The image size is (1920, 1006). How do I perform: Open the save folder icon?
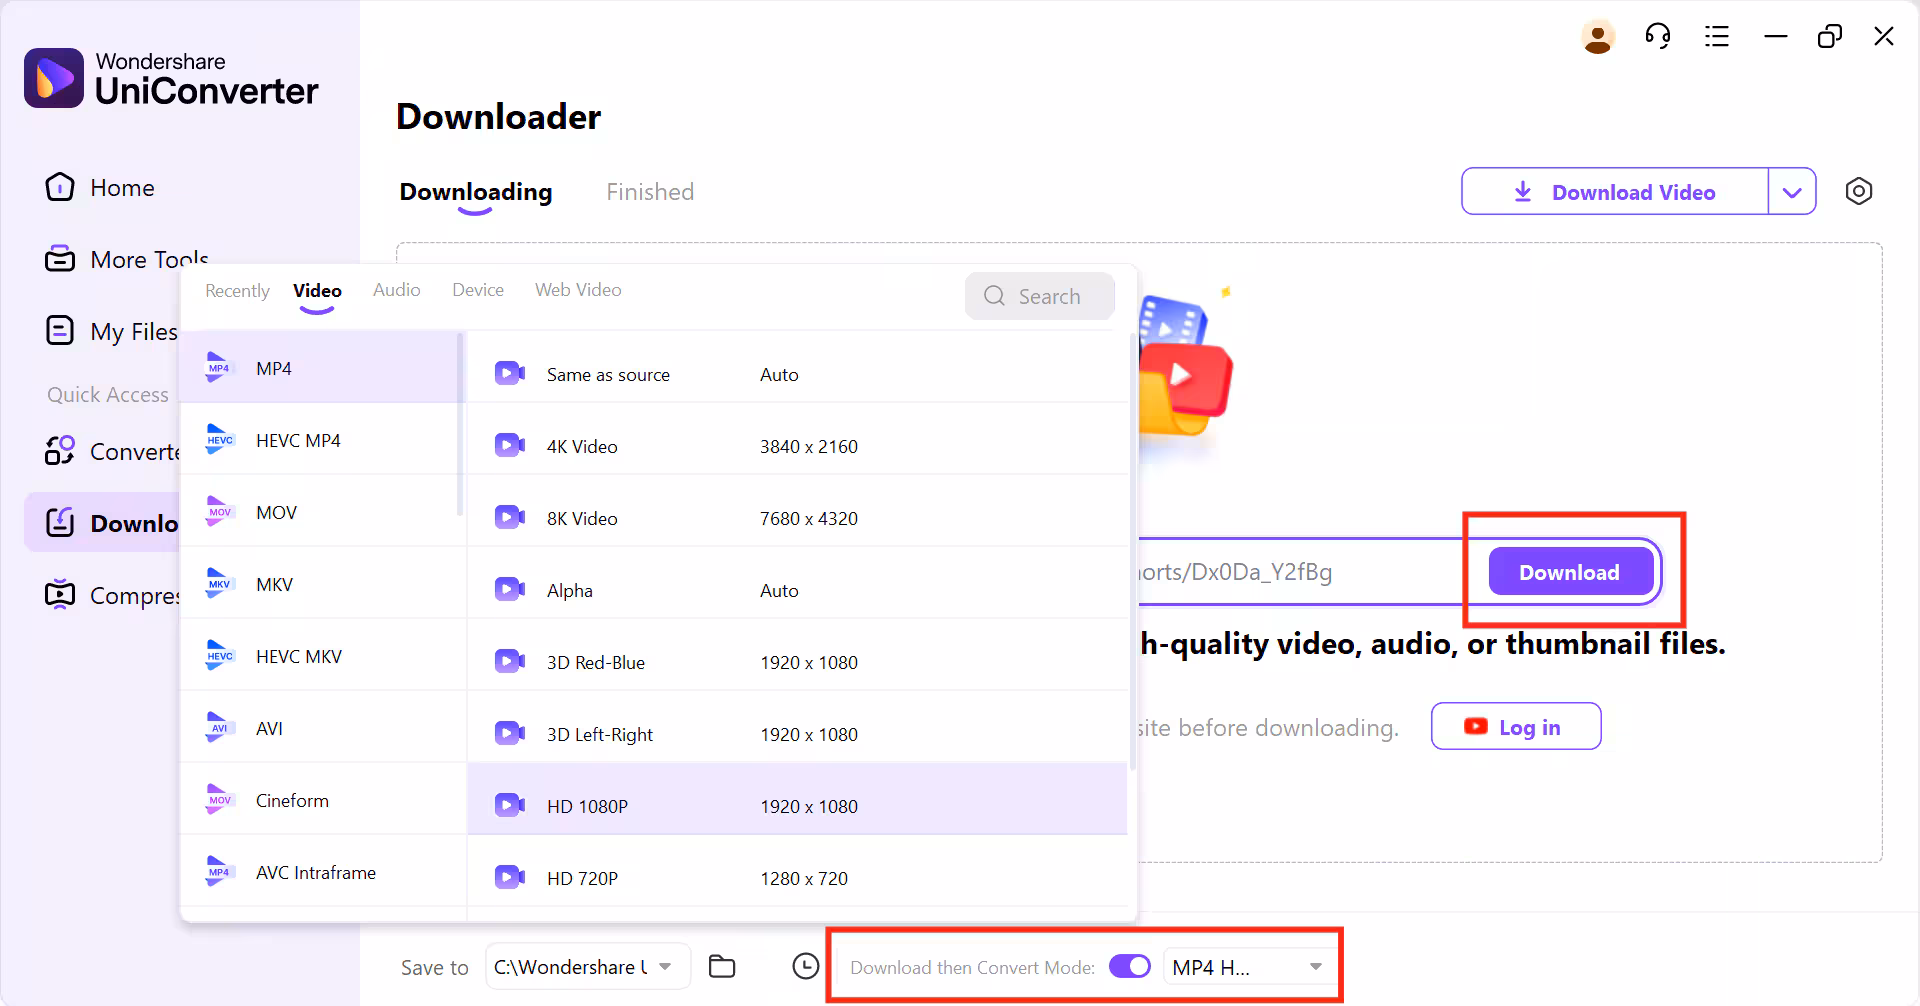pos(722,966)
